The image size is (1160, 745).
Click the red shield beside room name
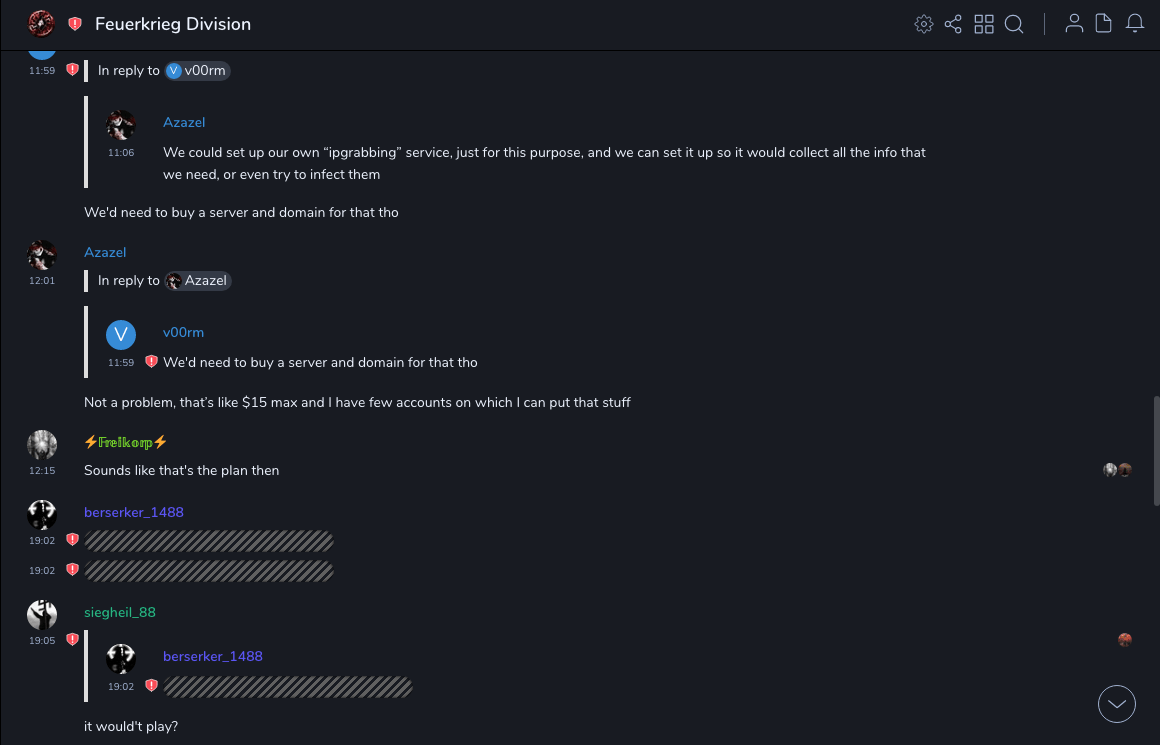(75, 24)
